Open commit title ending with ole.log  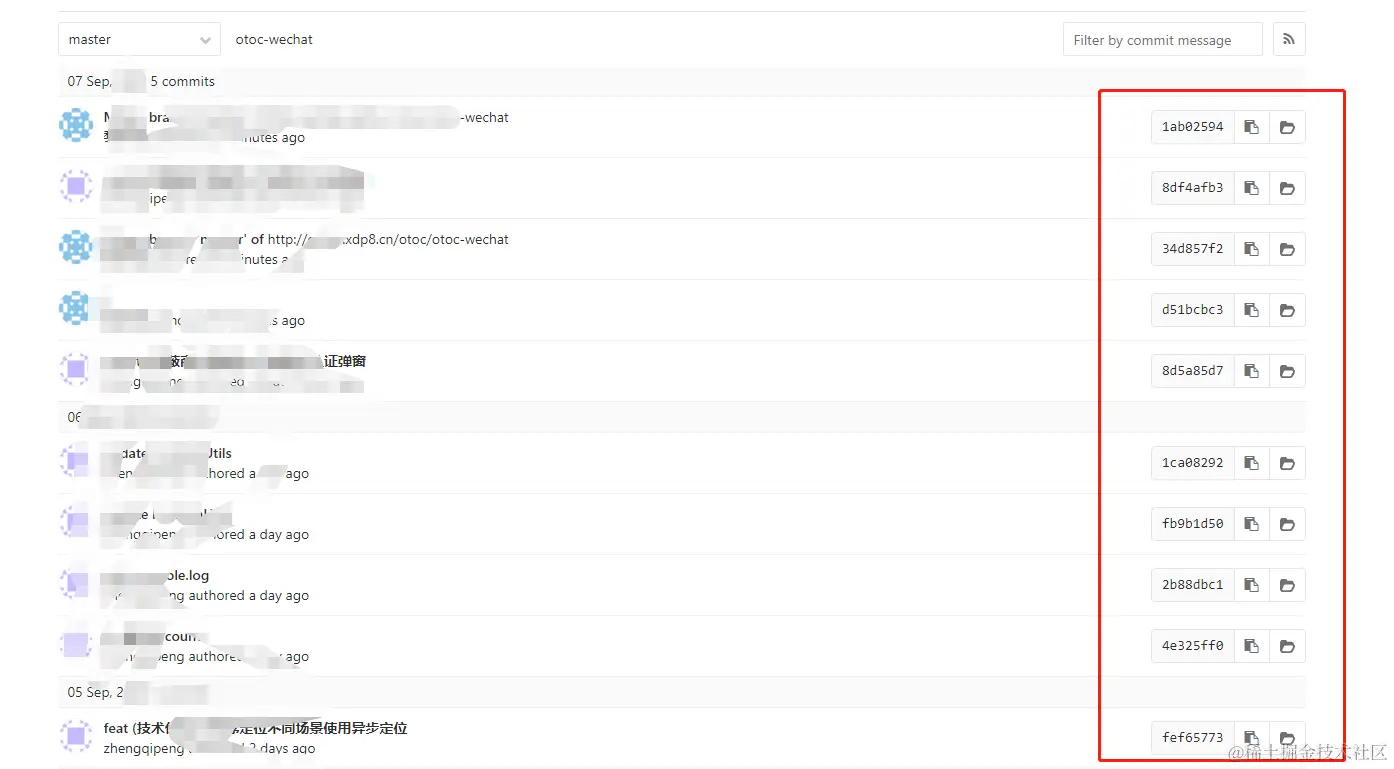click(157, 576)
